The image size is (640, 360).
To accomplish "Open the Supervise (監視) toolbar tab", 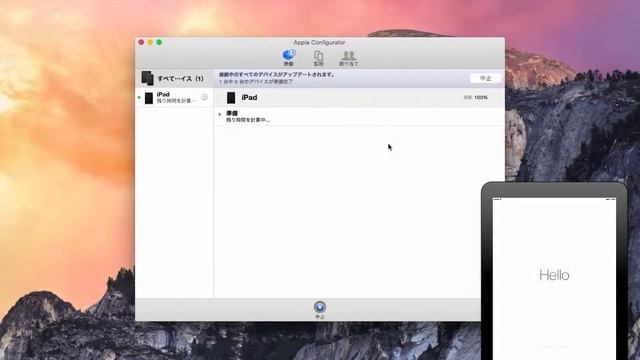I will [318, 58].
